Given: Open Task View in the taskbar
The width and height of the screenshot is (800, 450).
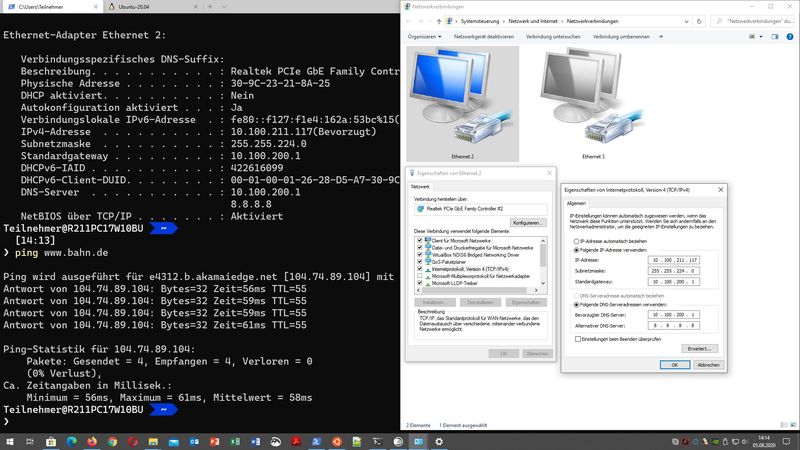Looking at the screenshot, I should 30,442.
